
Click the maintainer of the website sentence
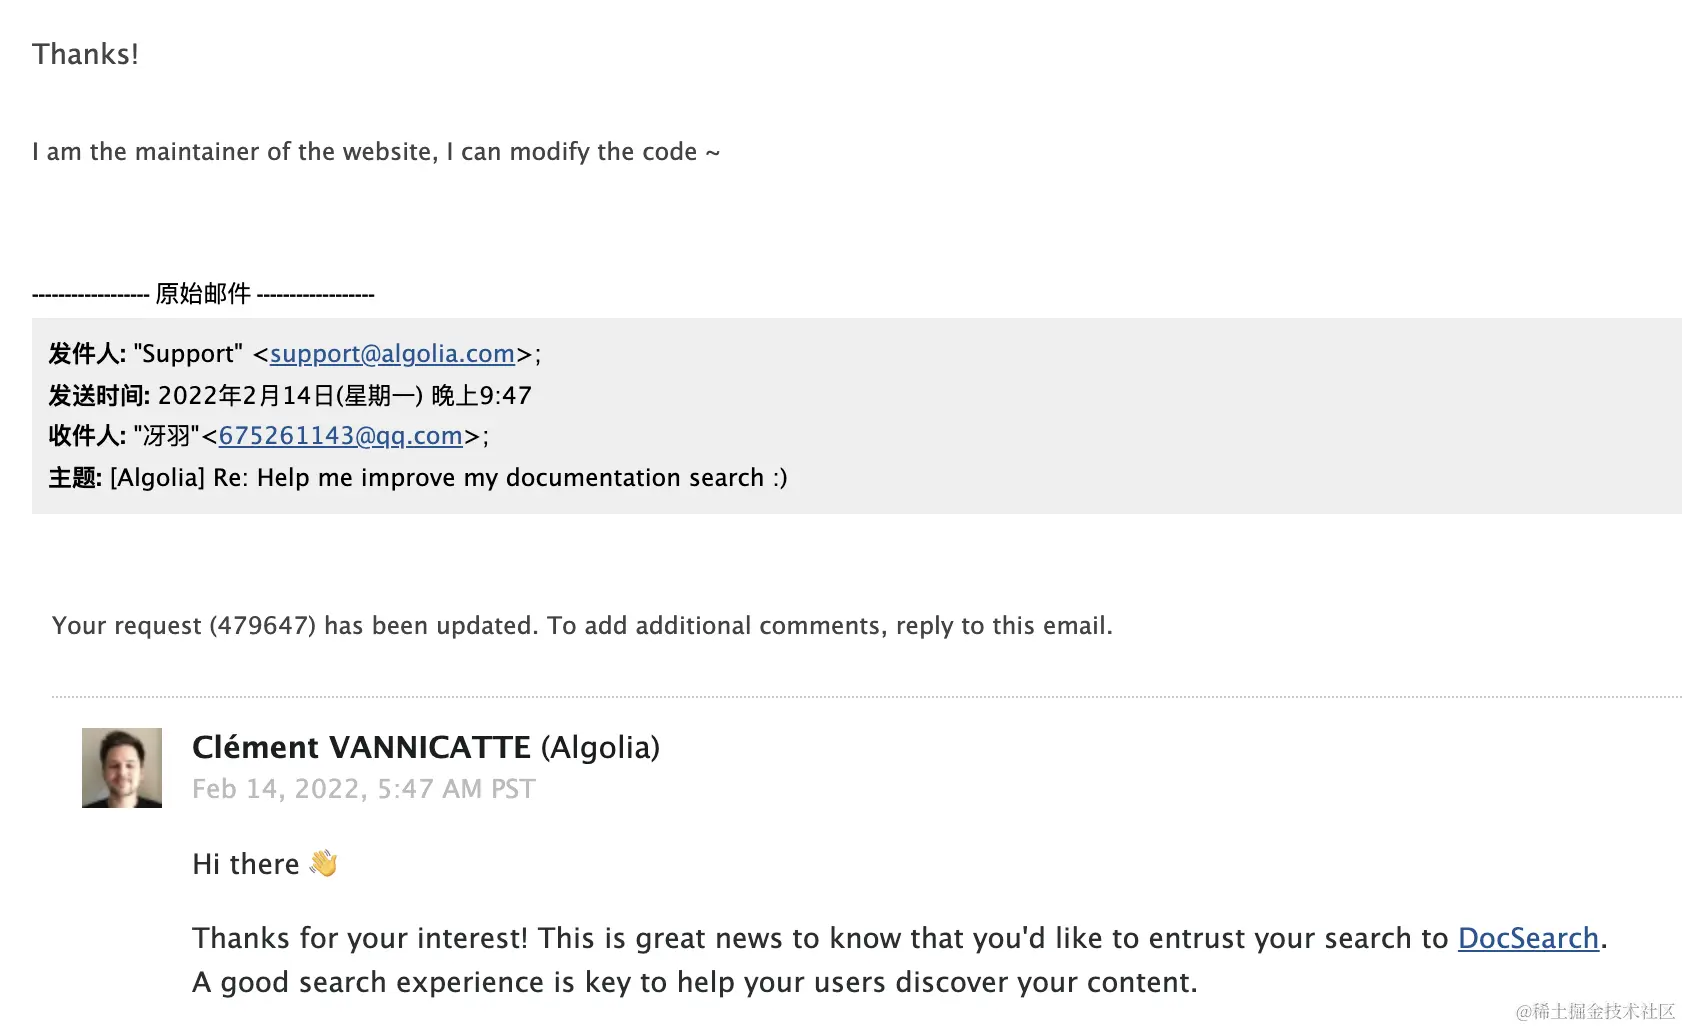click(x=376, y=152)
